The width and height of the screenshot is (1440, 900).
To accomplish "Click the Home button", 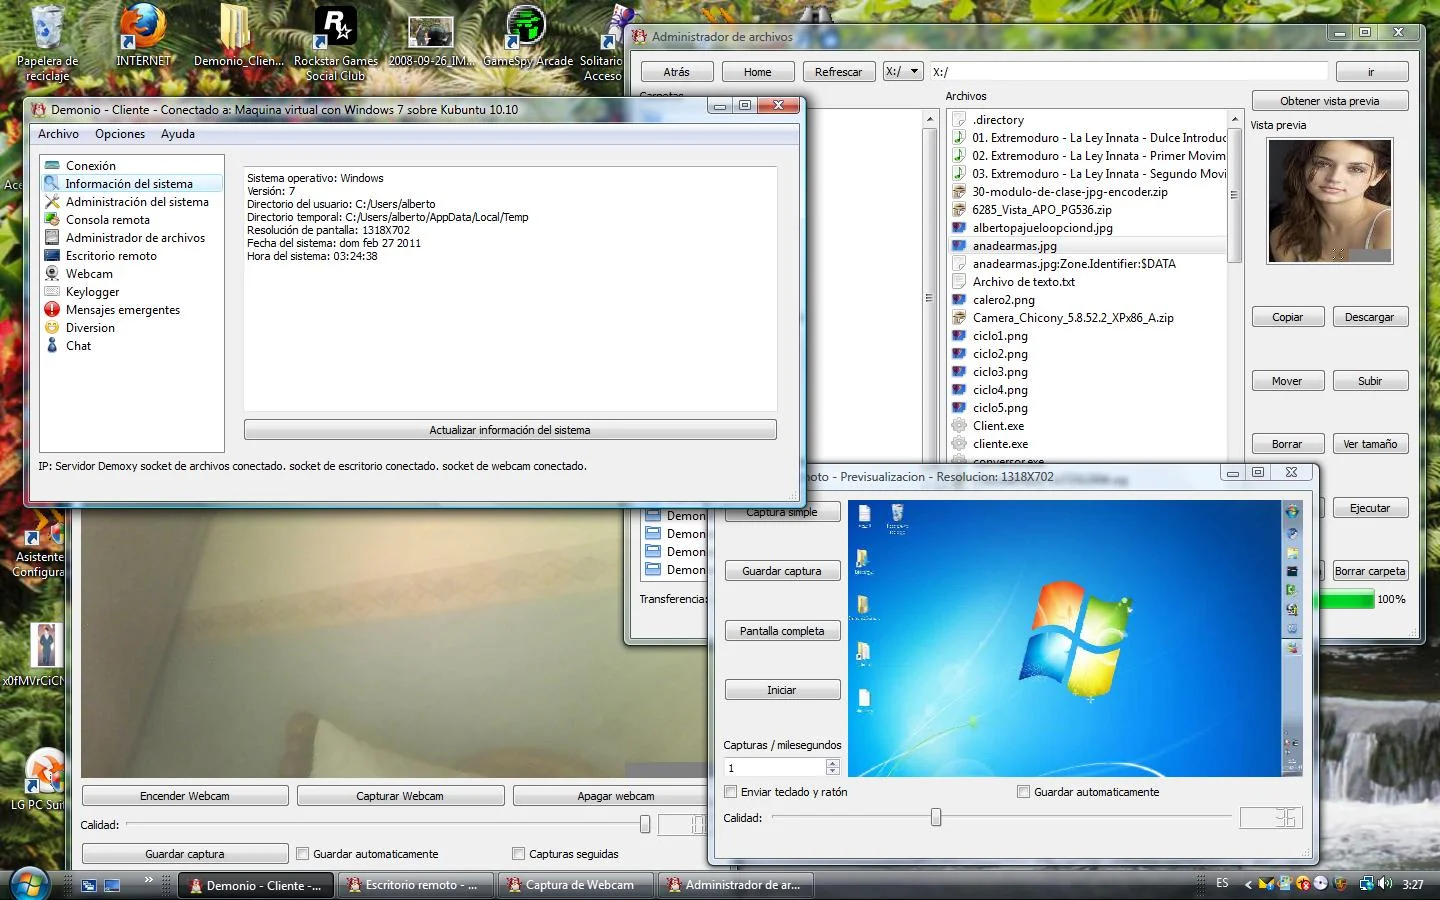I will pyautogui.click(x=758, y=72).
